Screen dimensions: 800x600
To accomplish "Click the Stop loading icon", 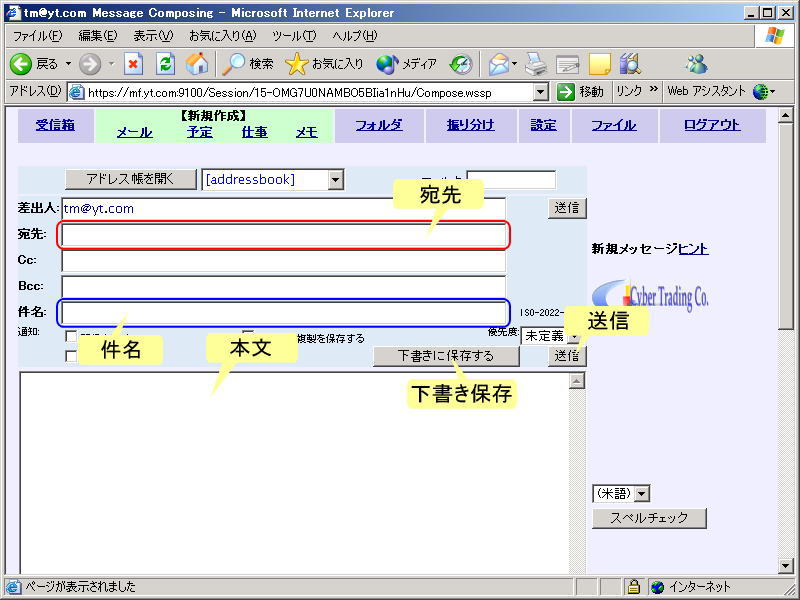I will coord(133,64).
